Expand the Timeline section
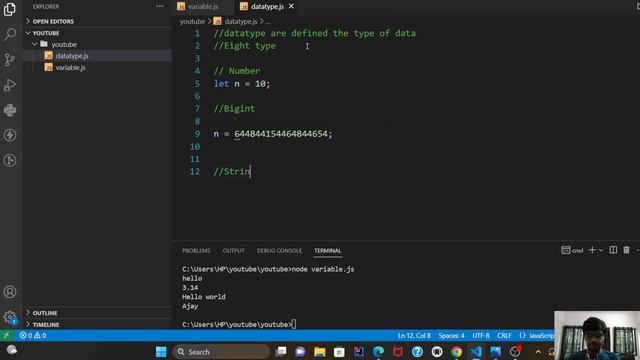 (x=97, y=324)
